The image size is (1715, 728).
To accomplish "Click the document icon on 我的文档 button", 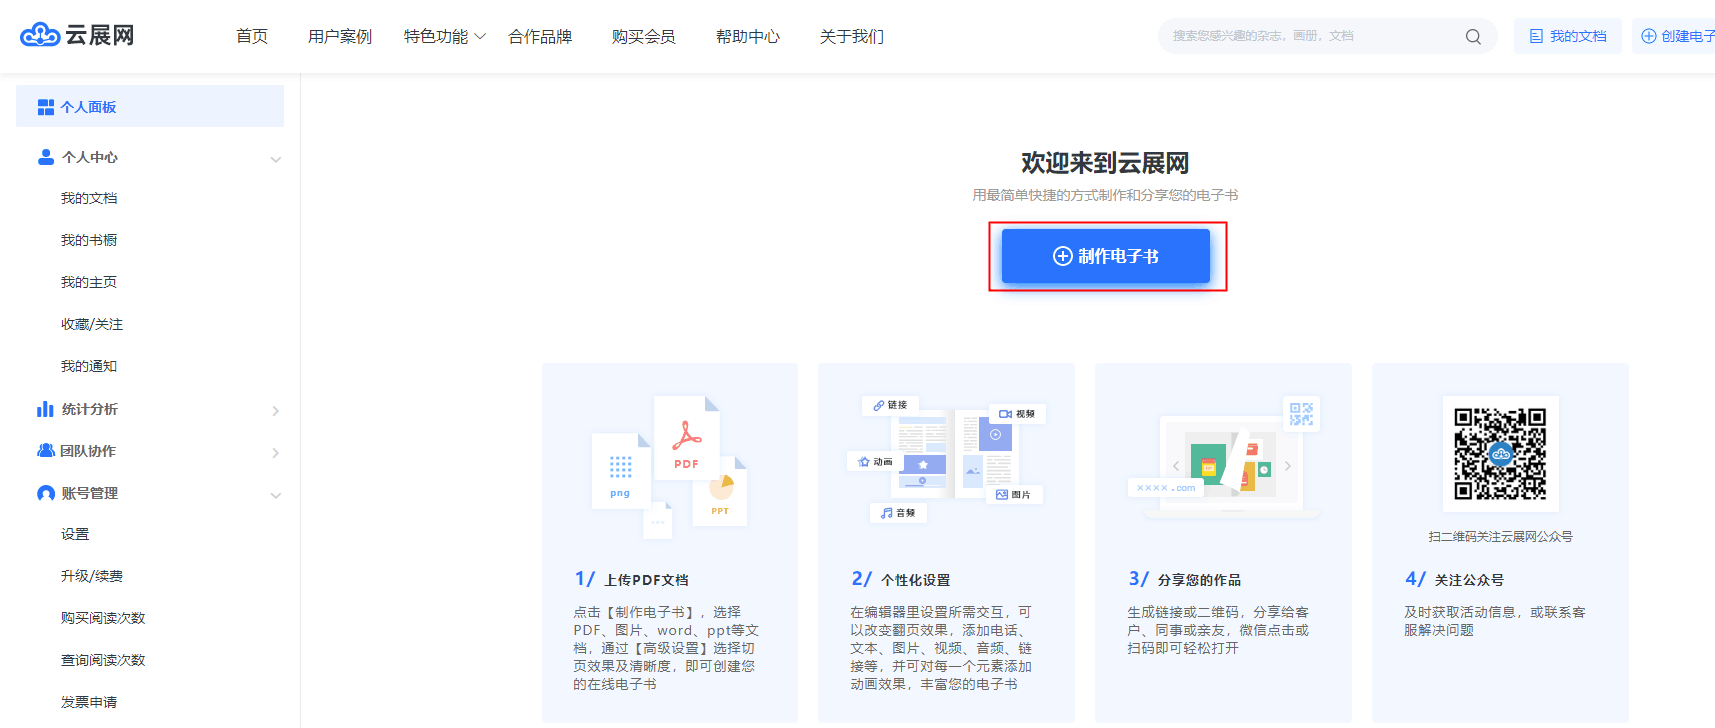I will click(1536, 36).
